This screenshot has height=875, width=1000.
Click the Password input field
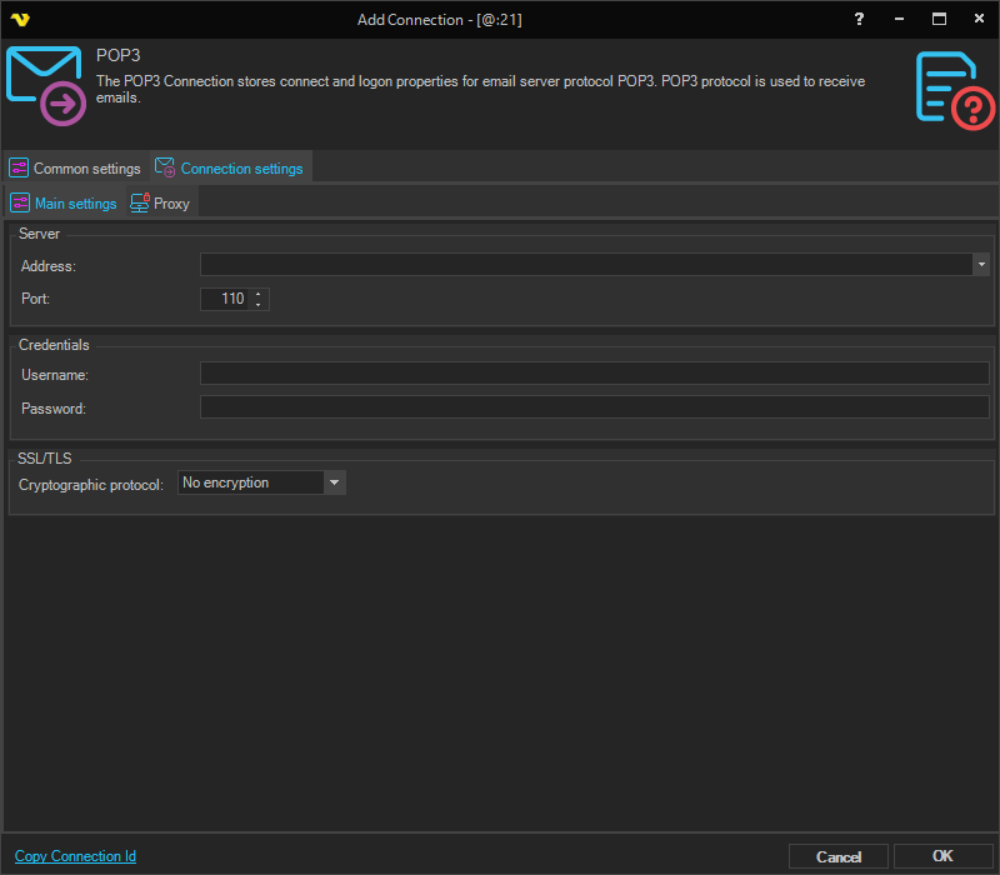click(594, 408)
